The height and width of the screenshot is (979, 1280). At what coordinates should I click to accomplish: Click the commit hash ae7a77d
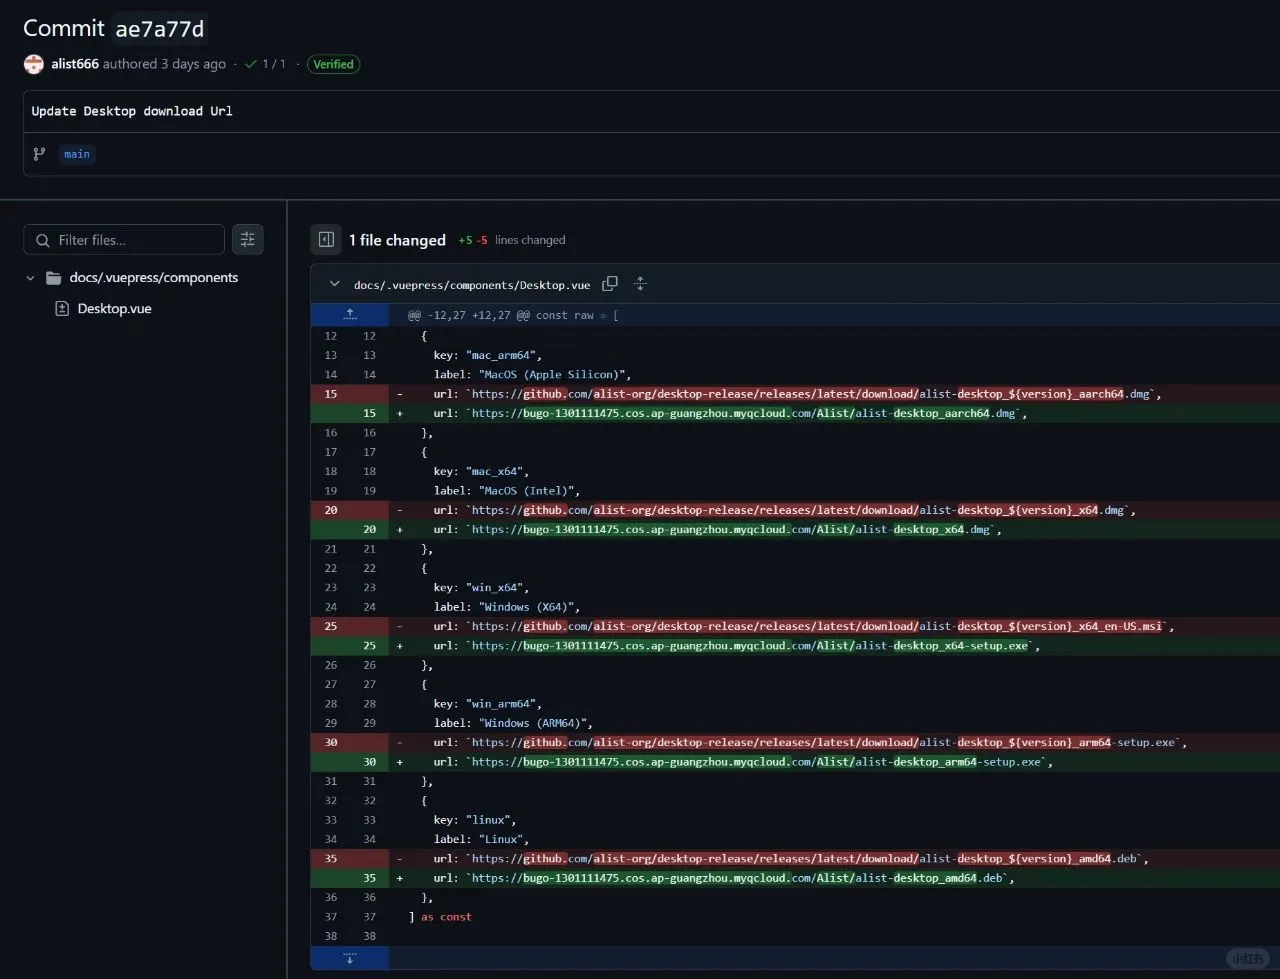pyautogui.click(x=160, y=29)
